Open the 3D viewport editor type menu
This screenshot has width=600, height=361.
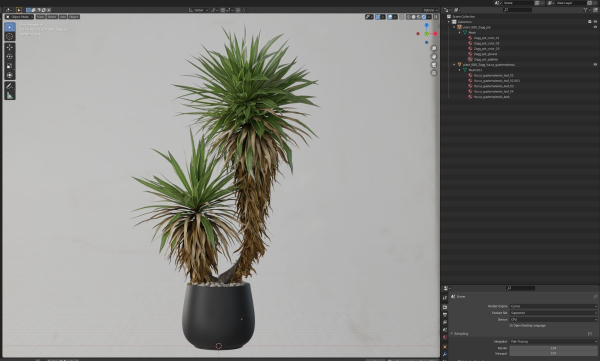point(8,10)
